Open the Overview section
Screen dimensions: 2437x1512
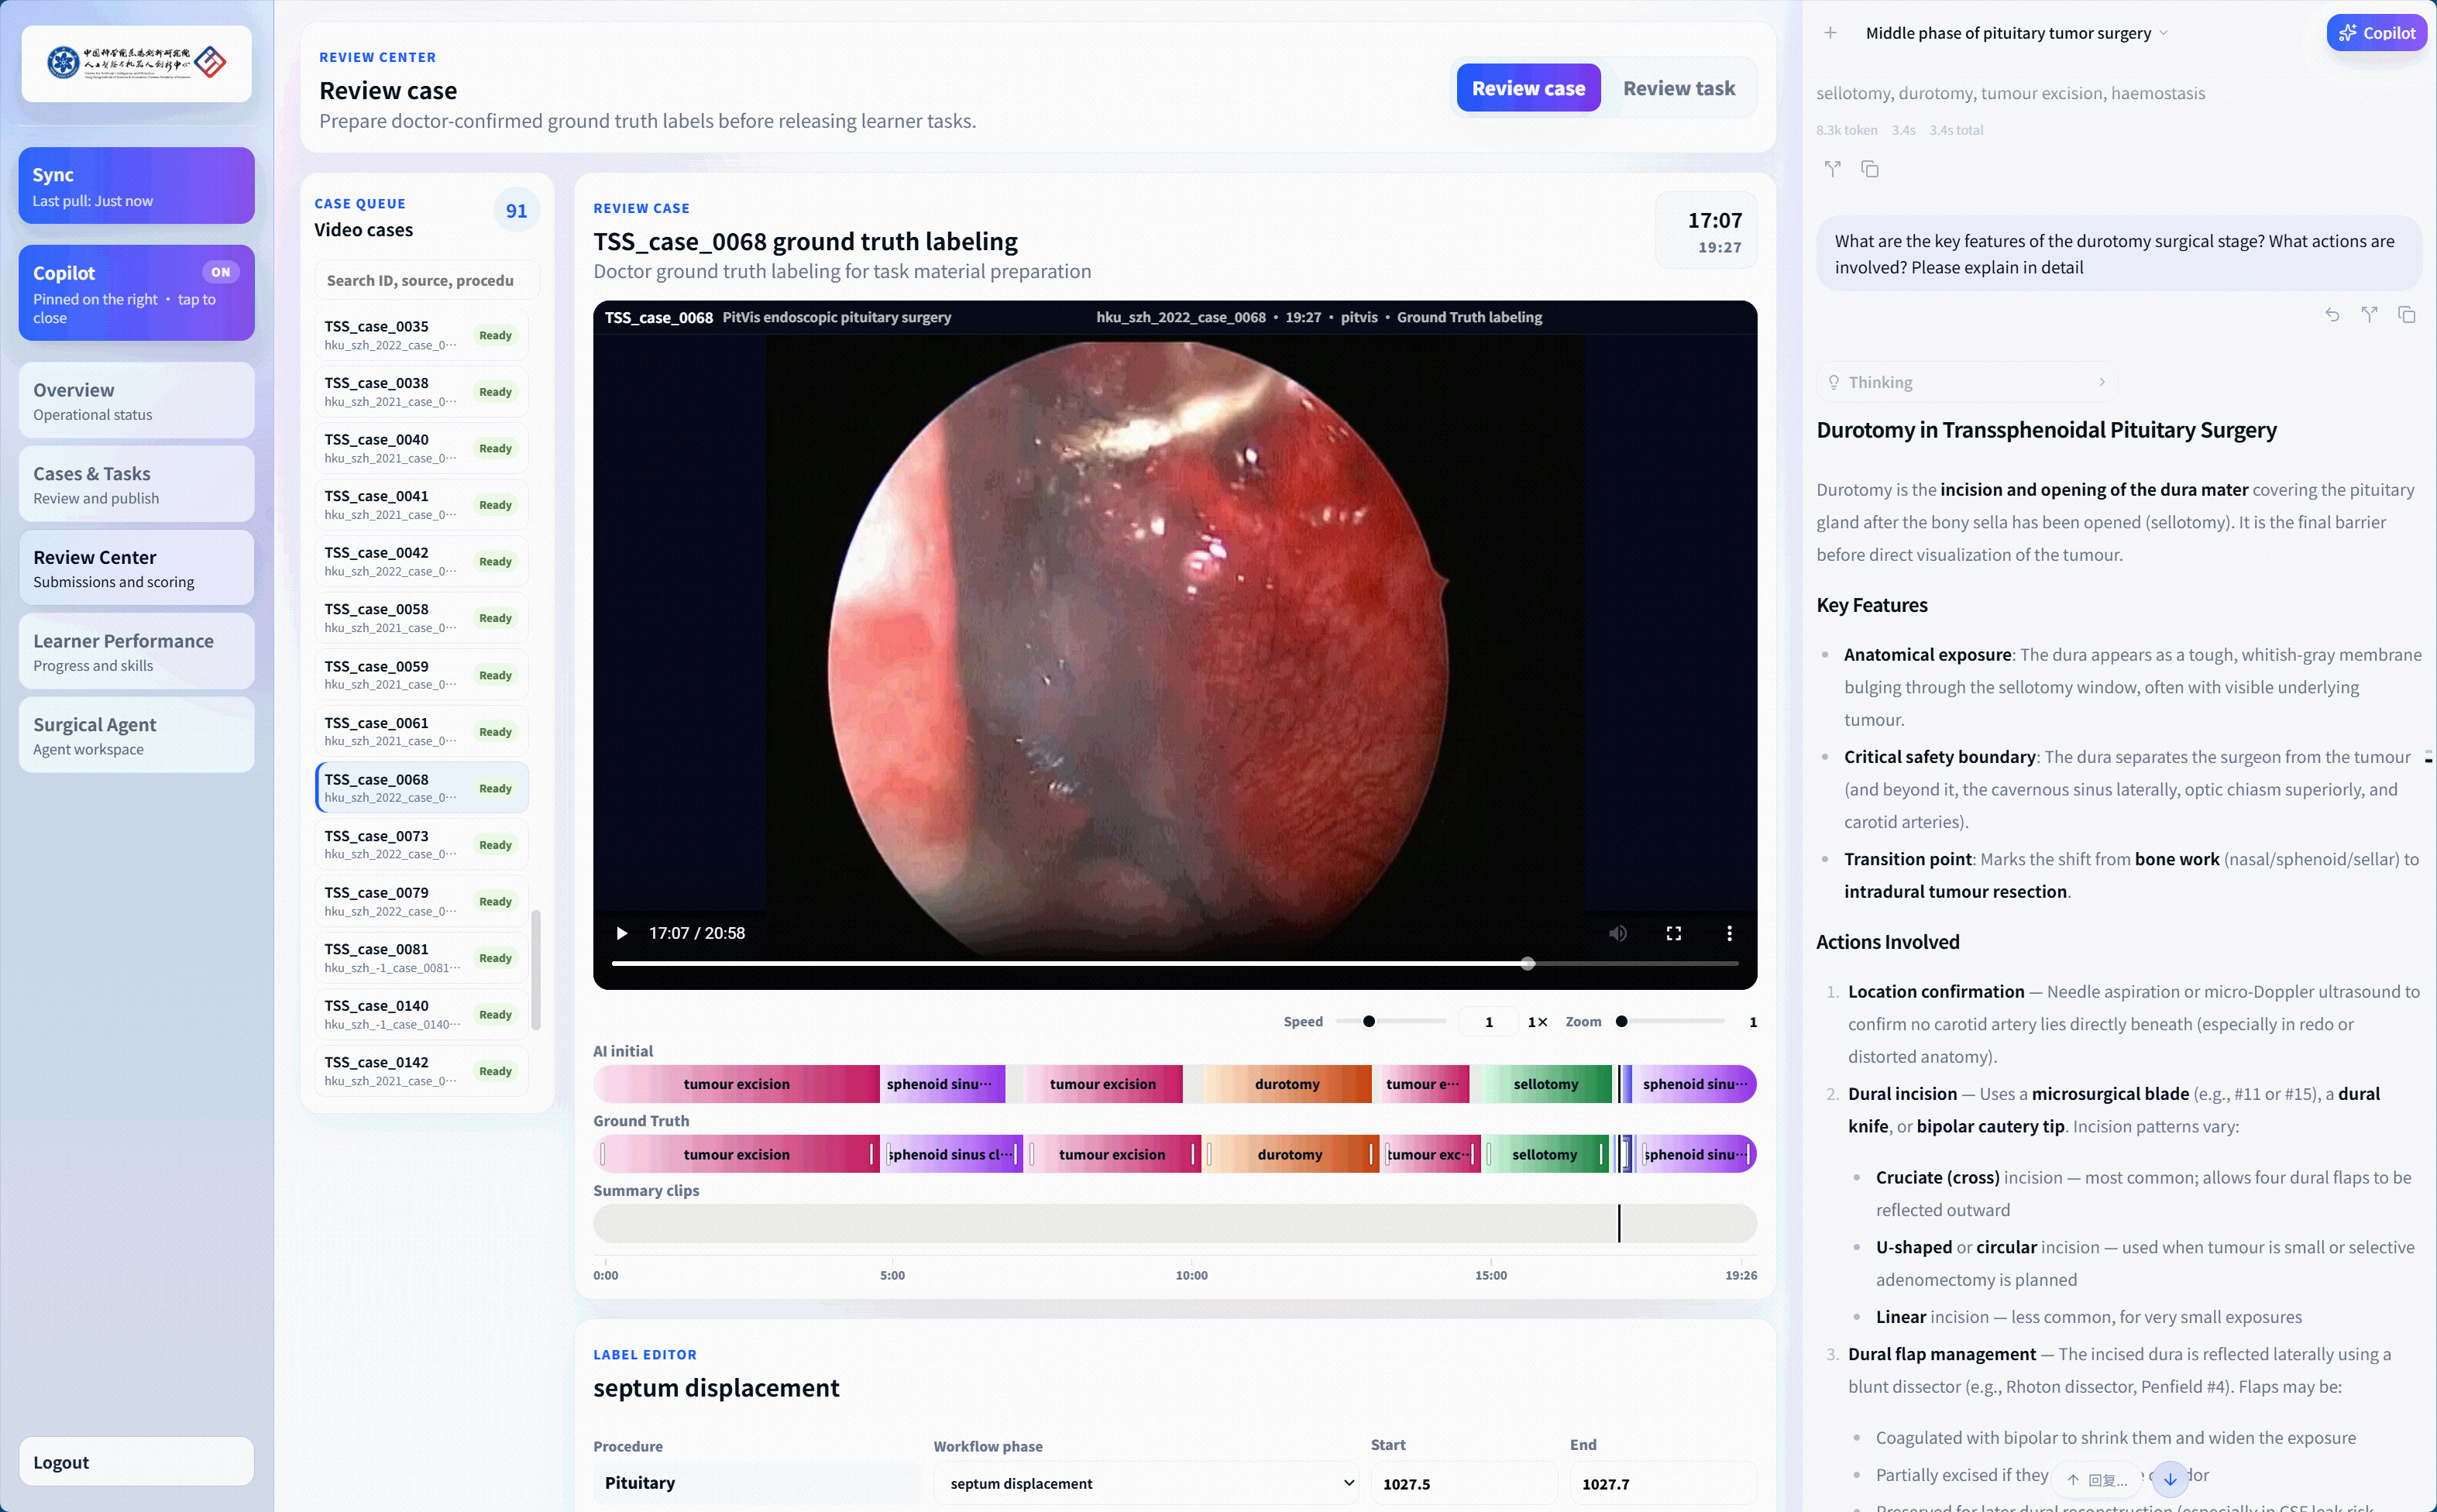tap(136, 401)
